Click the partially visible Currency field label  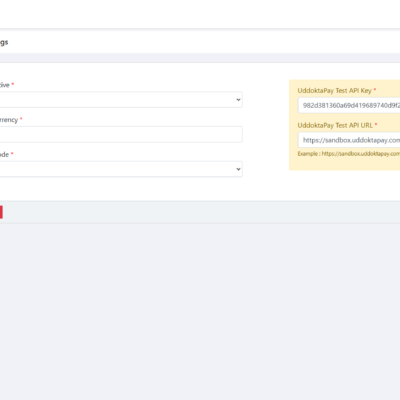coord(9,120)
